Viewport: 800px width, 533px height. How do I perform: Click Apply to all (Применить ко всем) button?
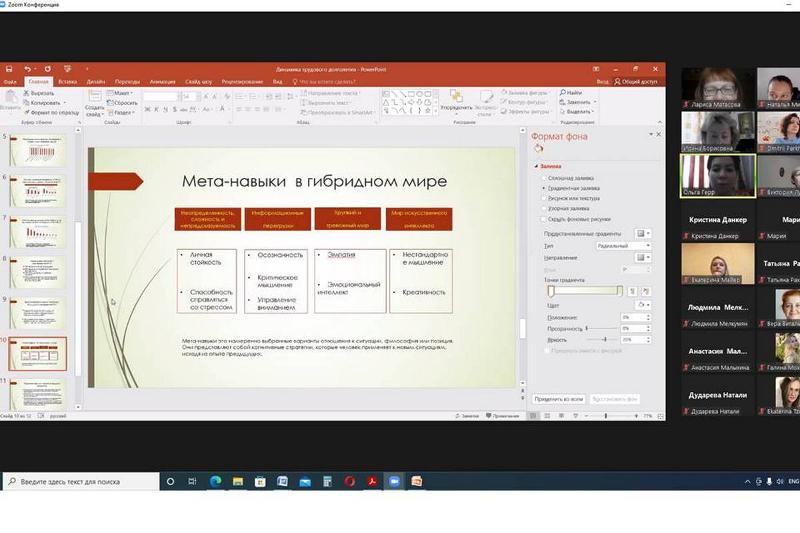point(559,398)
